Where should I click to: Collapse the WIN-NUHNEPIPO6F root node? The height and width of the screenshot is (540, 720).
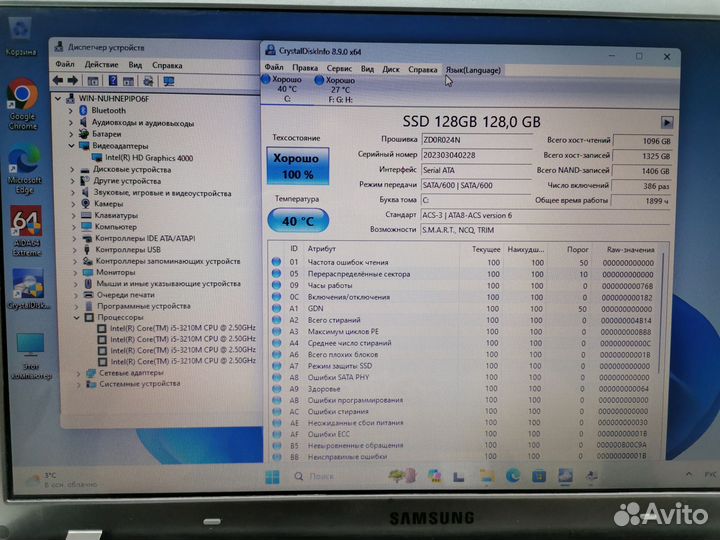(x=58, y=99)
